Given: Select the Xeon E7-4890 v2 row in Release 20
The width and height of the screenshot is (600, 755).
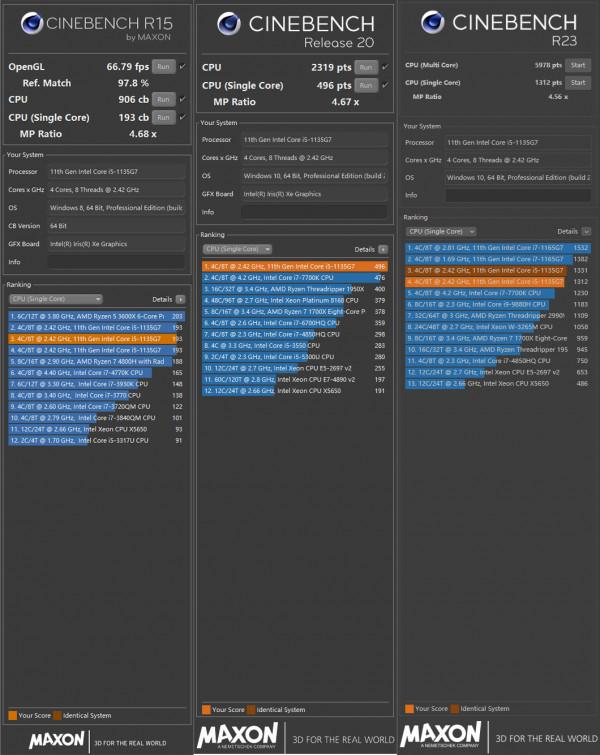Looking at the screenshot, I should (295, 379).
